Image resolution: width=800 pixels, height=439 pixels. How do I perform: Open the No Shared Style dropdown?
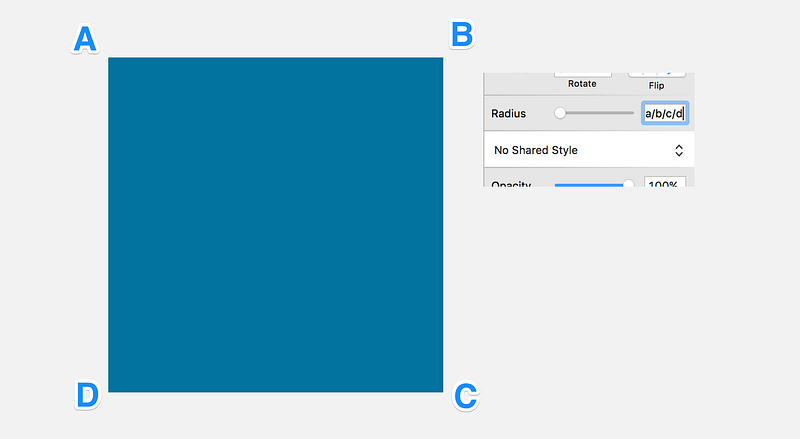pos(589,150)
